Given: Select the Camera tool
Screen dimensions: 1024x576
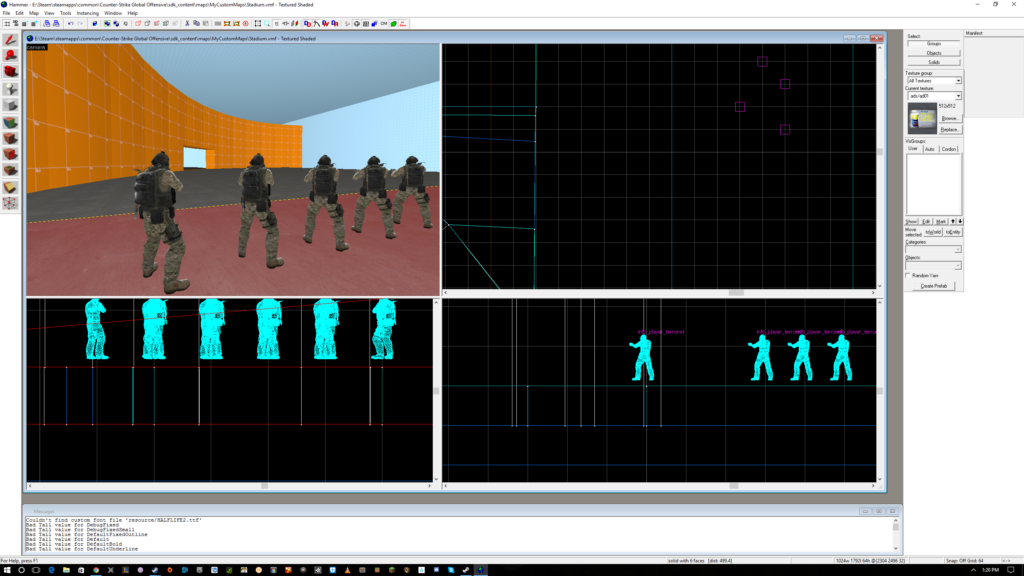Looking at the screenshot, I should click(10, 71).
